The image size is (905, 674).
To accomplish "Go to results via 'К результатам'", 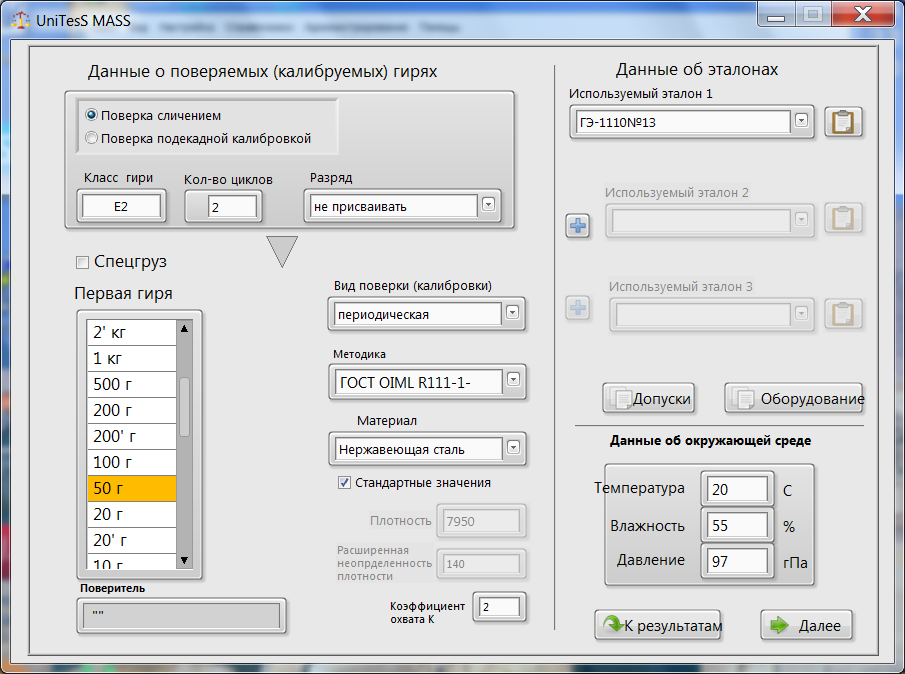I will (x=658, y=626).
